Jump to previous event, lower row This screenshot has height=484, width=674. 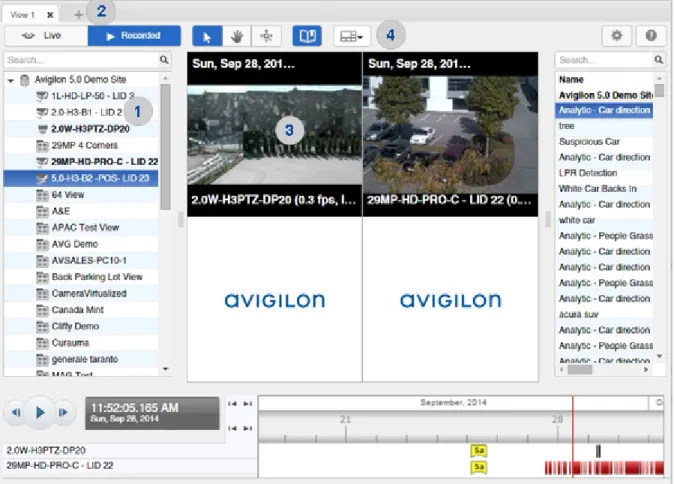pyautogui.click(x=233, y=428)
